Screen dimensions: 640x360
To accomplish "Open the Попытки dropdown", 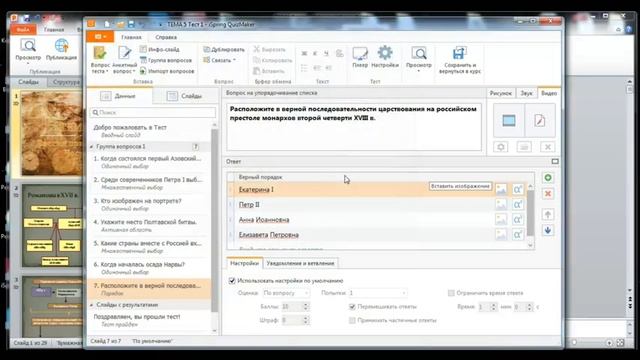I will coord(378,293).
